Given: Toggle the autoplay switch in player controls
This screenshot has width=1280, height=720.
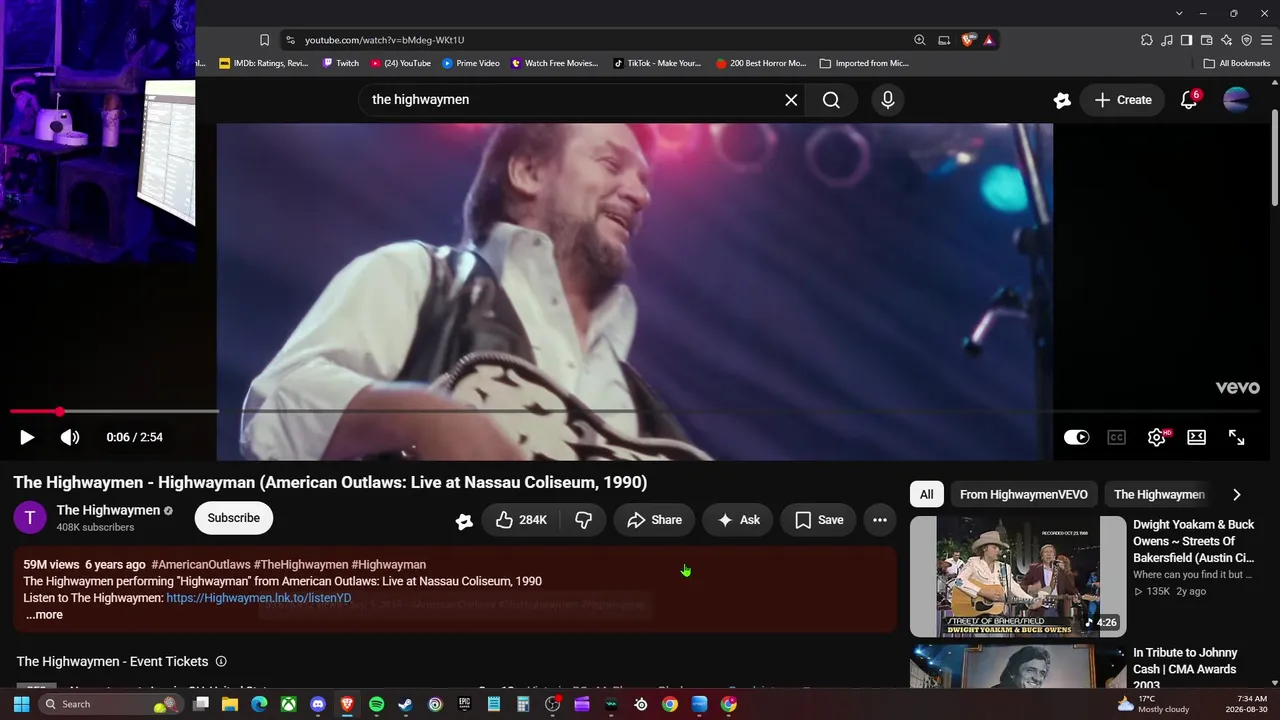Looking at the screenshot, I should 1076,437.
